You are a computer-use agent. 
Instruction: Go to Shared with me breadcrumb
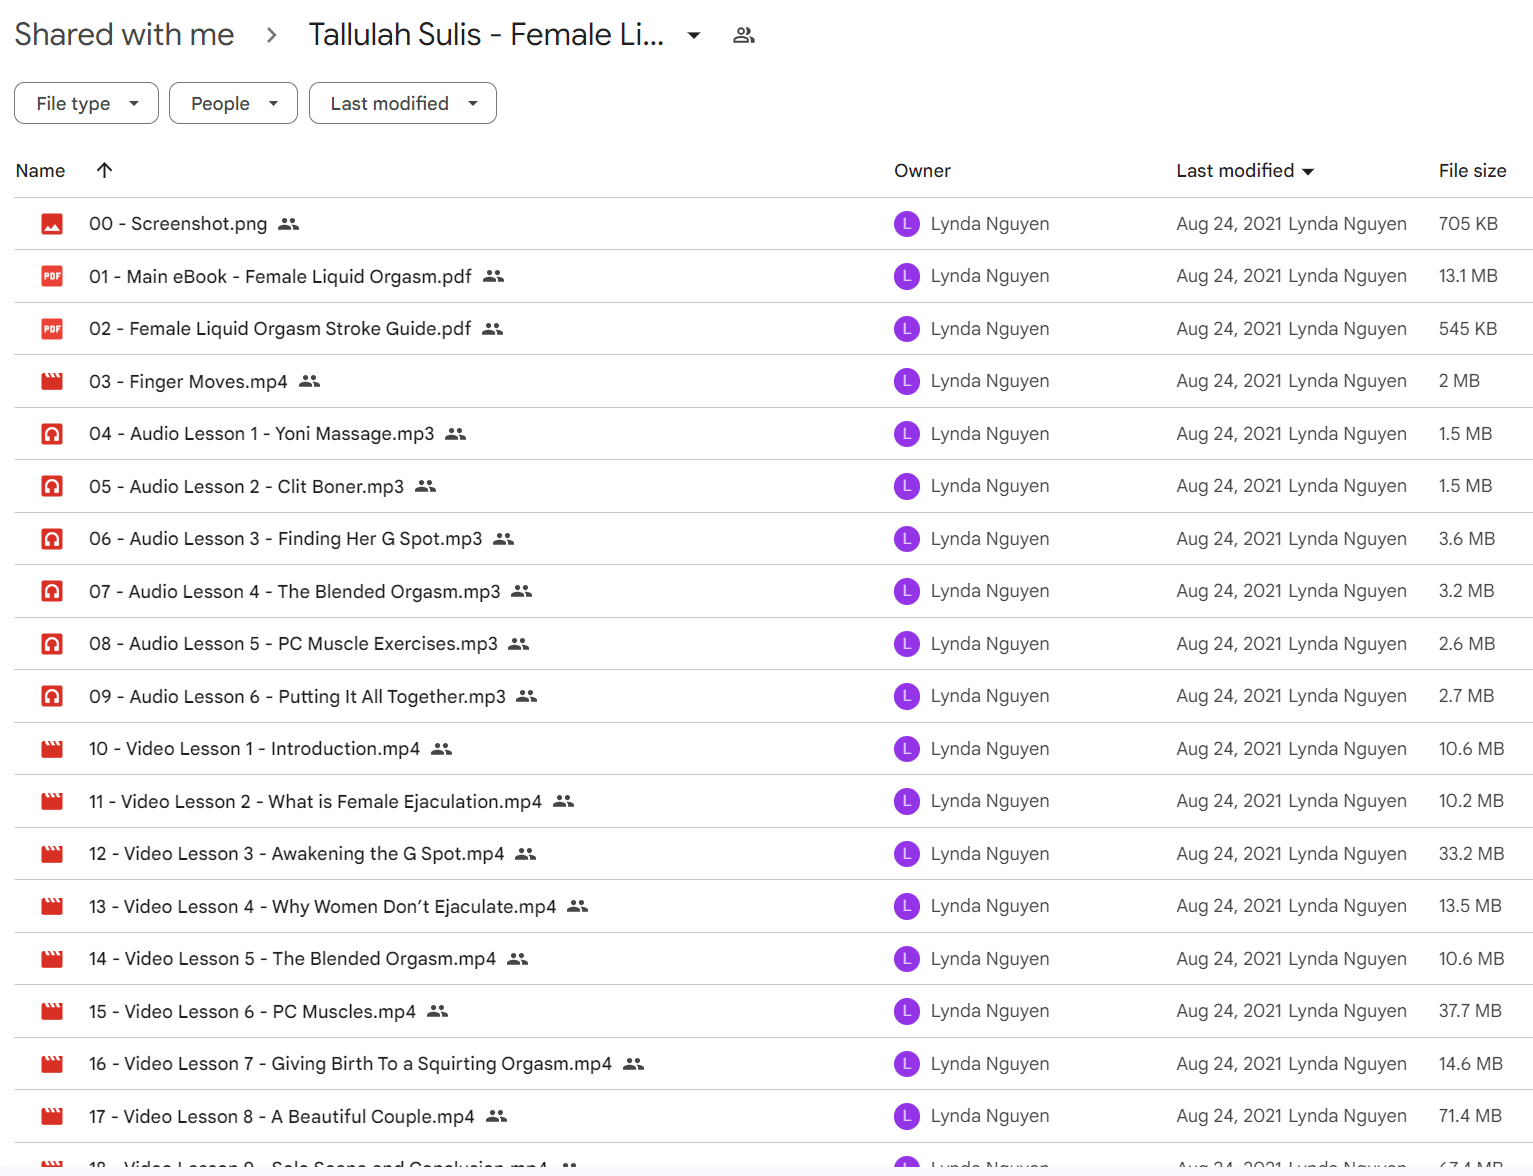(x=125, y=35)
